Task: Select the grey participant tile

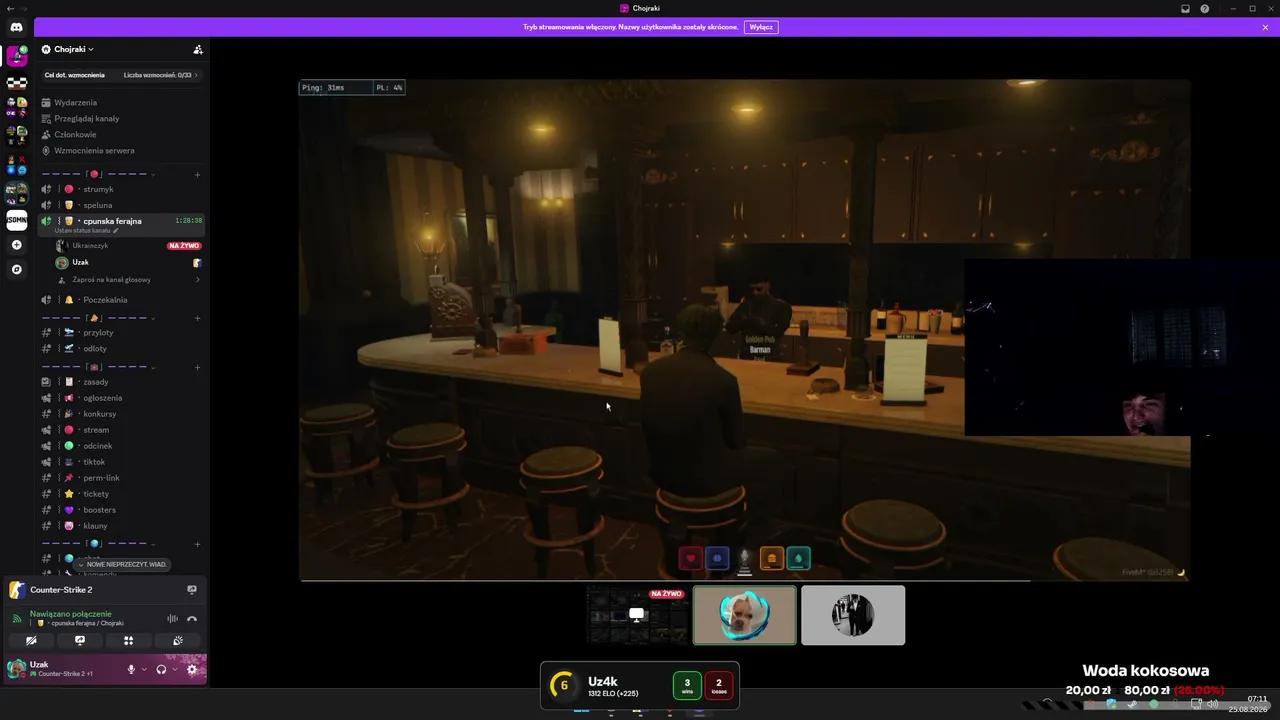Action: (853, 615)
